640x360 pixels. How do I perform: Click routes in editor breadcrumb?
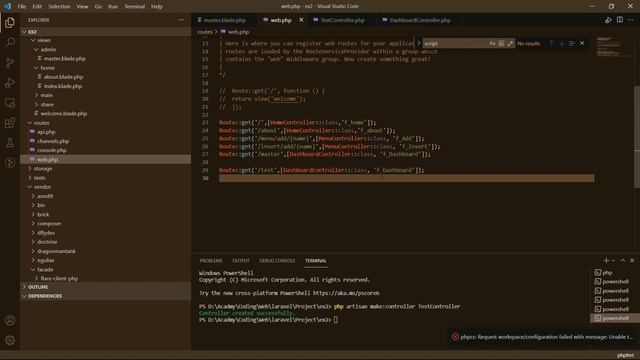tap(204, 32)
